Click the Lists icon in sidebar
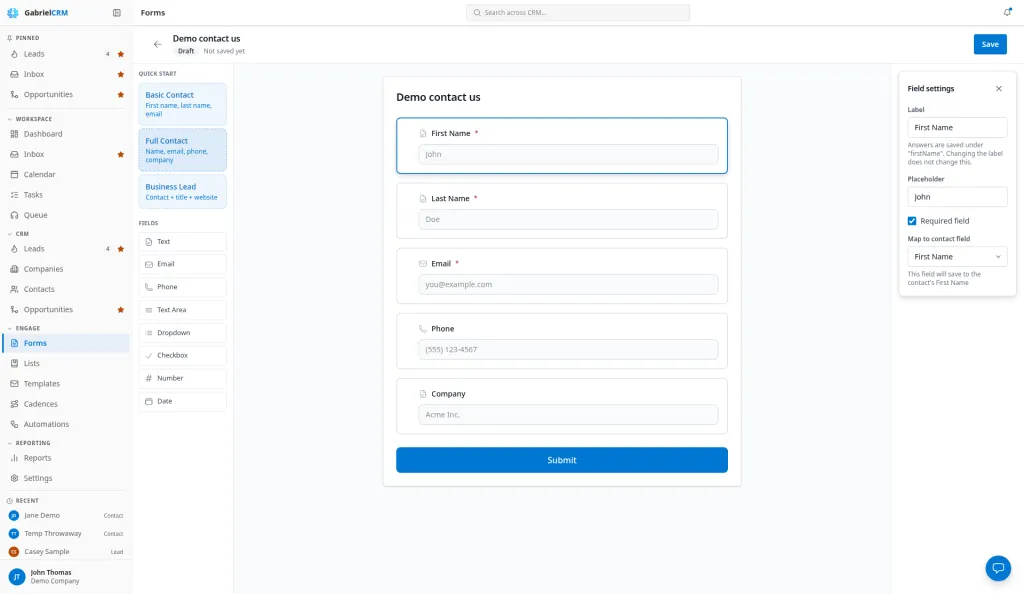 (14, 364)
